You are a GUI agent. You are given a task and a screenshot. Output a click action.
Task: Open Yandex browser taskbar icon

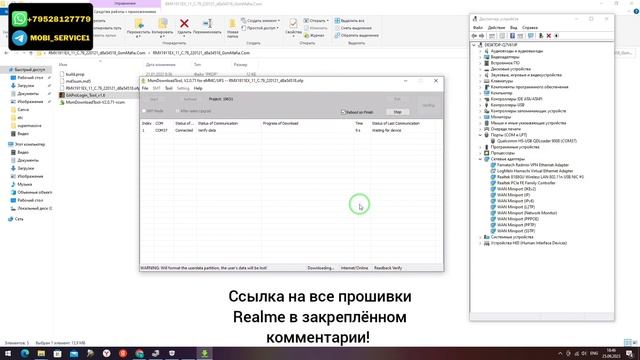(107, 353)
